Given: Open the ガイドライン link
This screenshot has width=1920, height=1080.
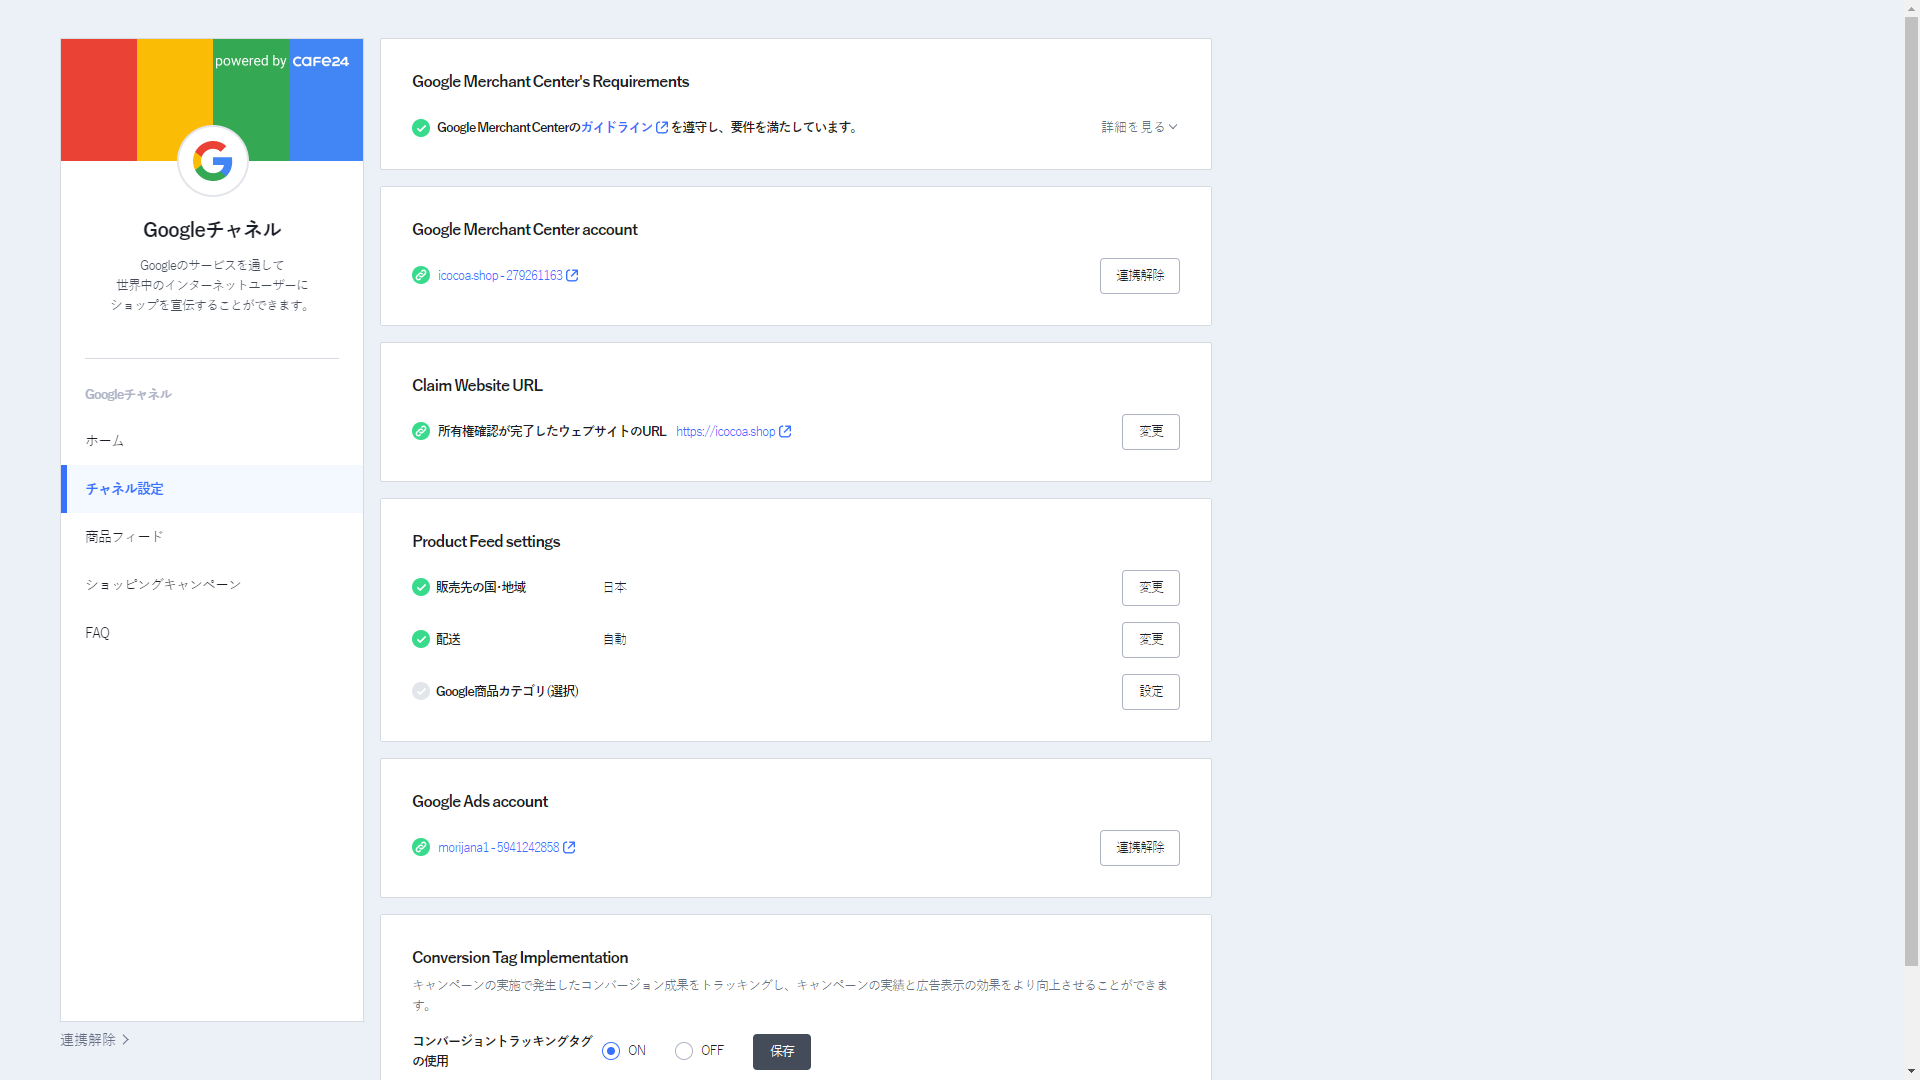Looking at the screenshot, I should click(x=617, y=127).
